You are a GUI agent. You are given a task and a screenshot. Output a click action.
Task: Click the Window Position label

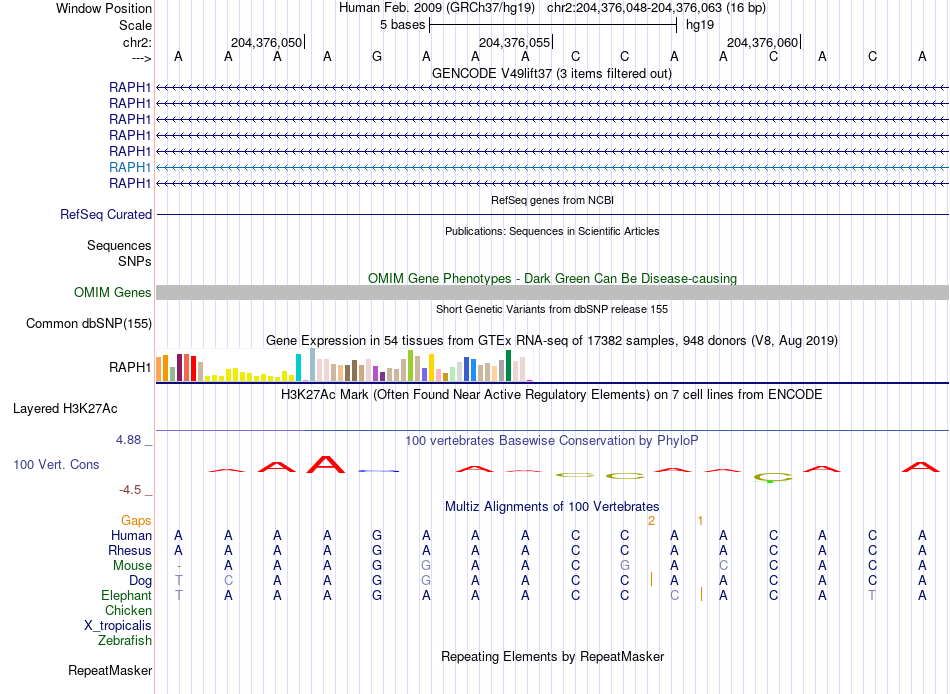(x=104, y=8)
